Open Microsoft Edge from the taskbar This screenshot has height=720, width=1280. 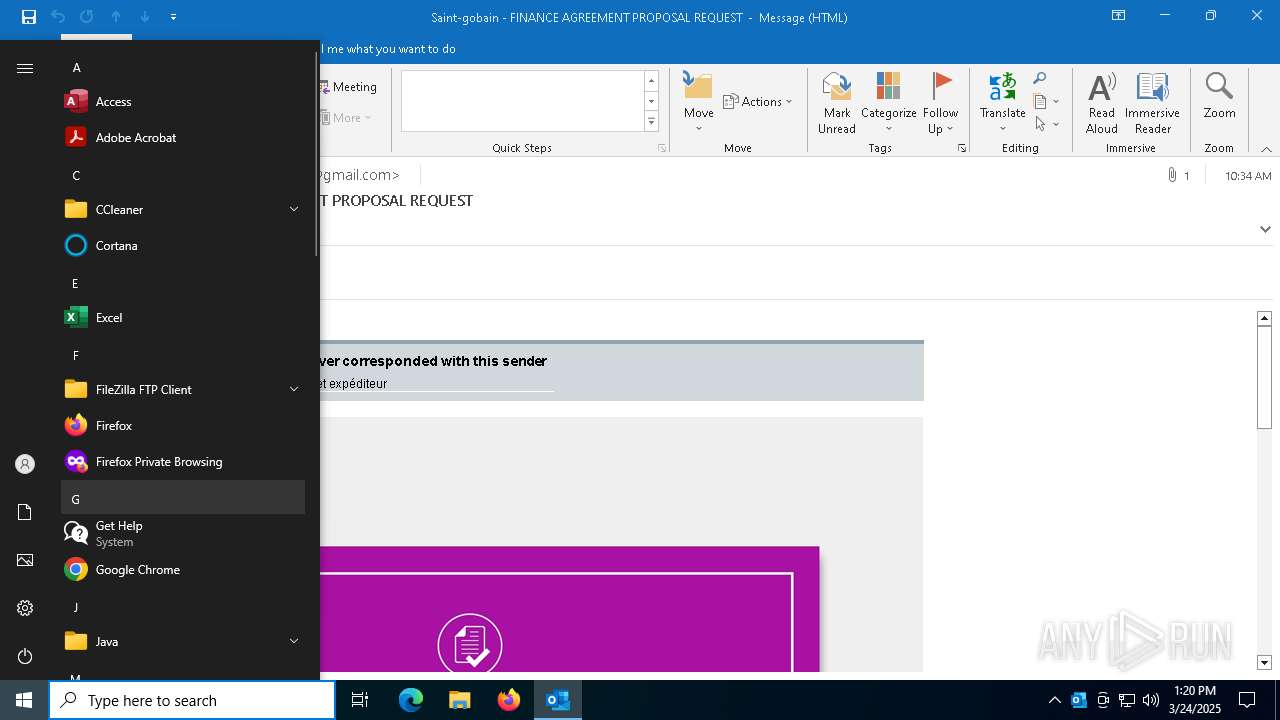pos(411,700)
